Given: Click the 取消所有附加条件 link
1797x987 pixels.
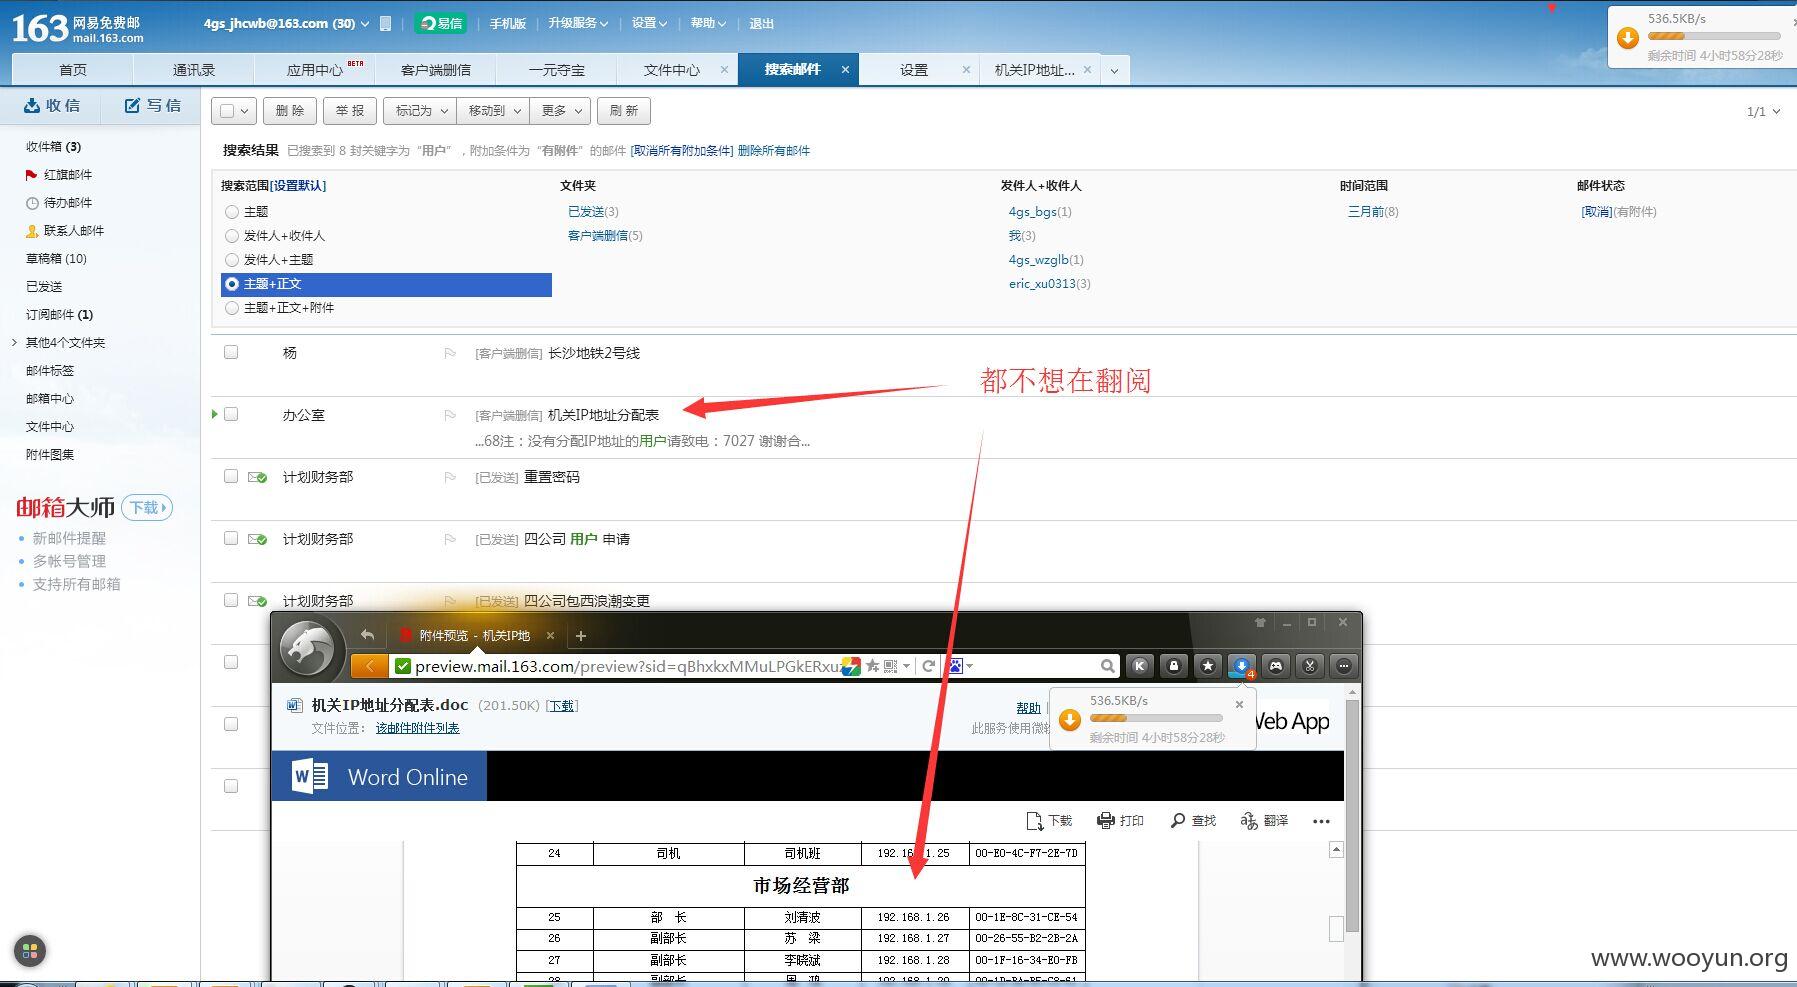Looking at the screenshot, I should (681, 151).
